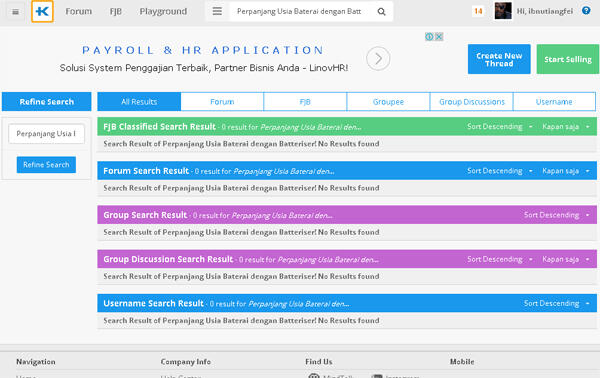Click Create New Thread button
This screenshot has height=378, width=600.
click(x=499, y=59)
